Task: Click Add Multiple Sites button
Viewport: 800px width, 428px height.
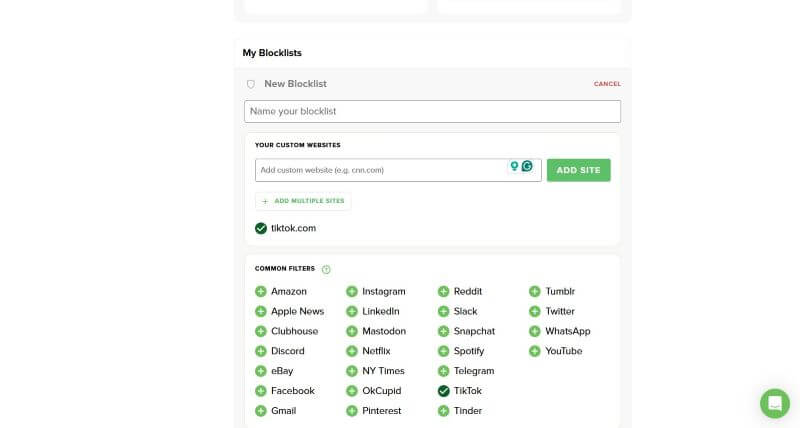Action: pos(303,201)
